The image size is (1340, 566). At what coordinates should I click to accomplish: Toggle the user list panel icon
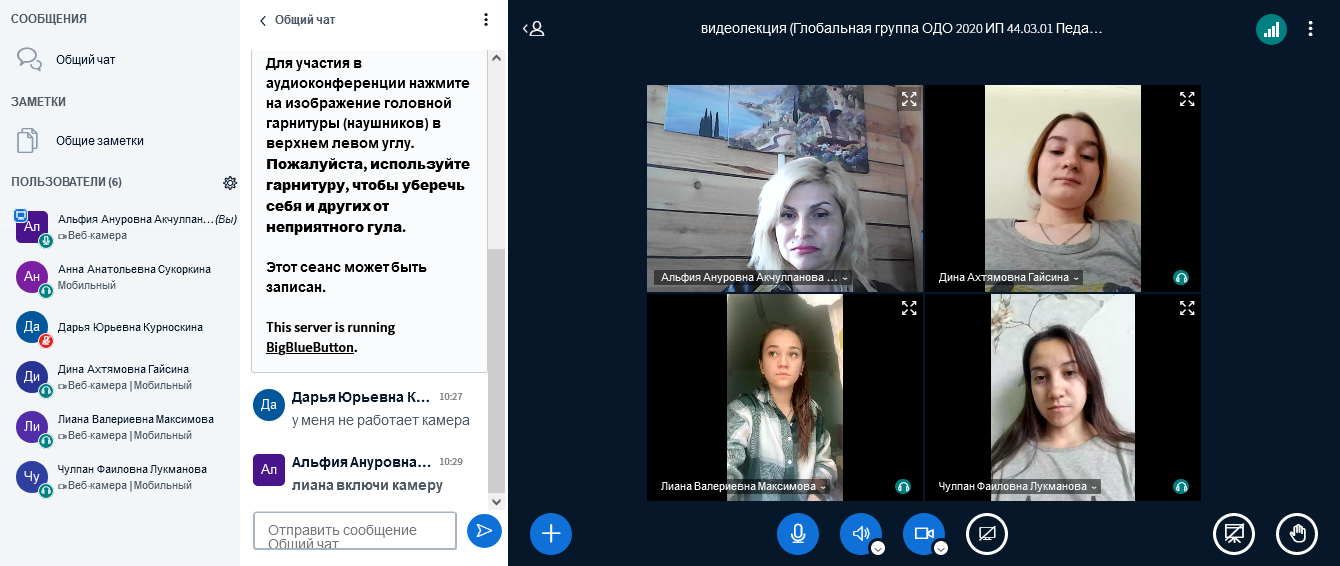[x=534, y=29]
